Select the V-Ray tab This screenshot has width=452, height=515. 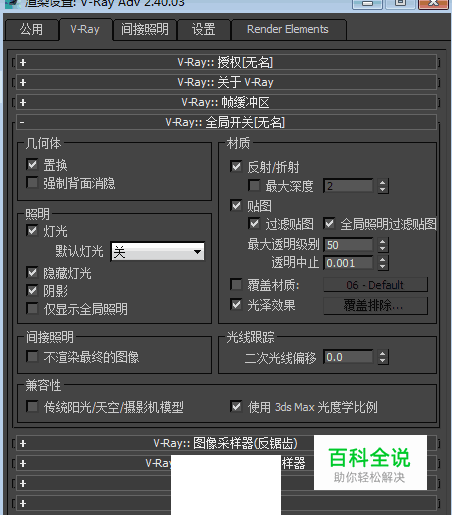tap(85, 30)
